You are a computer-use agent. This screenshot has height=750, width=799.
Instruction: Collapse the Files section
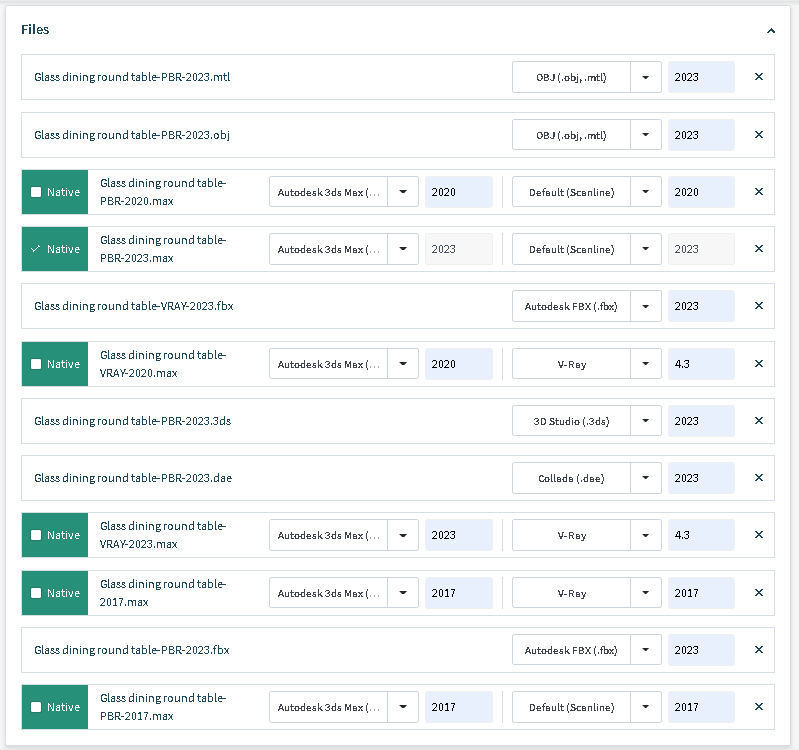(771, 31)
